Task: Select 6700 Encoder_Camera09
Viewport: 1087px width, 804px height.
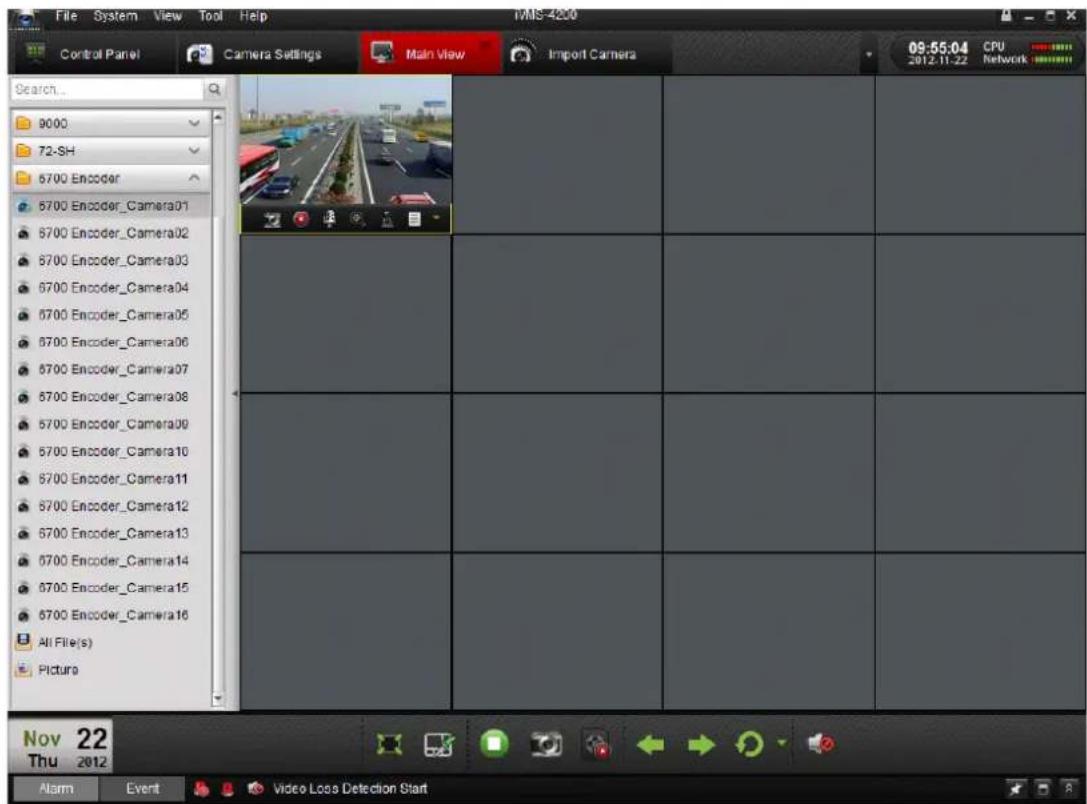Action: tap(111, 424)
